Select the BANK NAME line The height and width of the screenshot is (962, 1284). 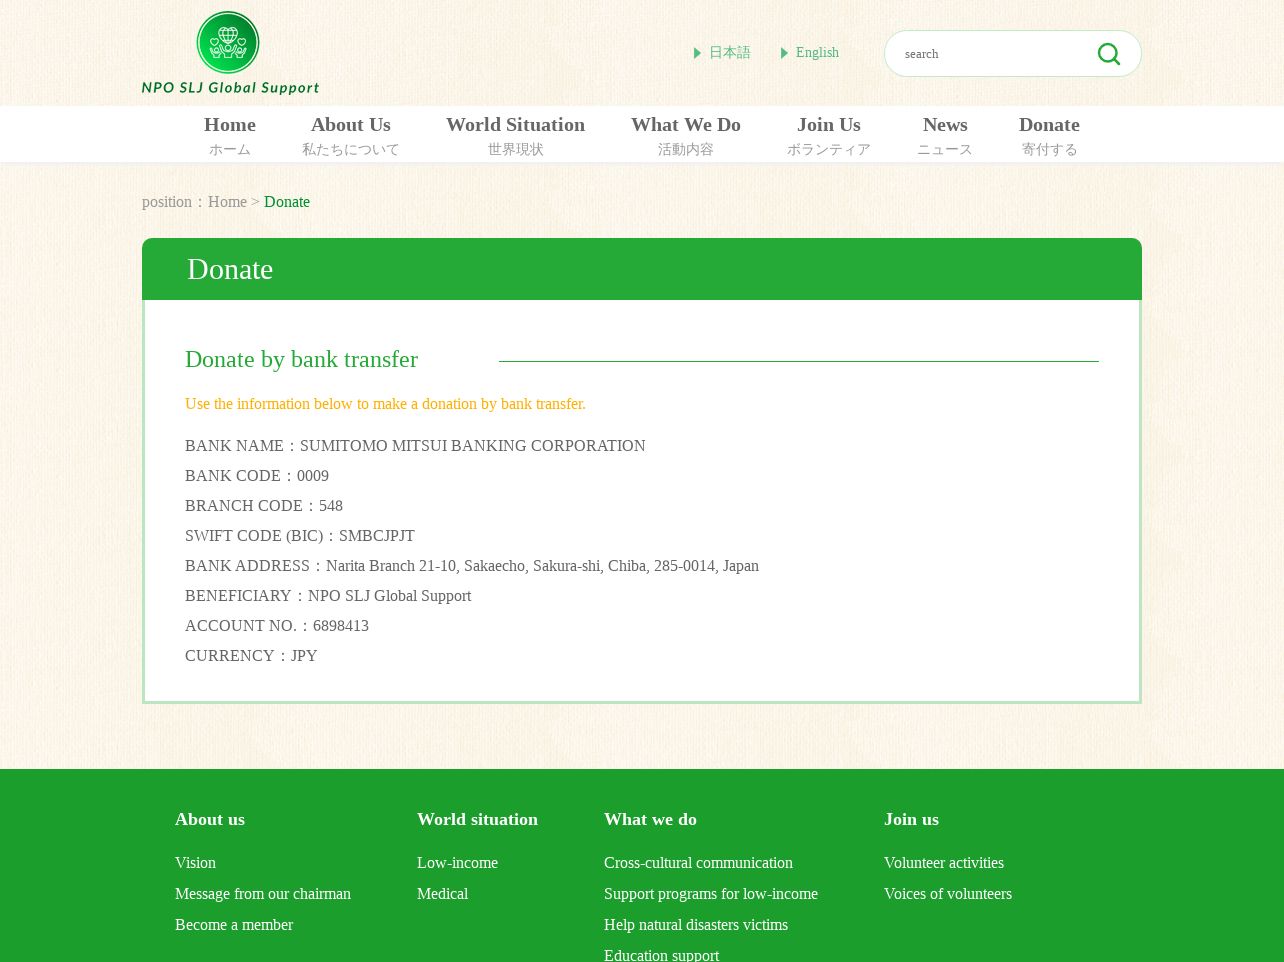pyautogui.click(x=415, y=446)
